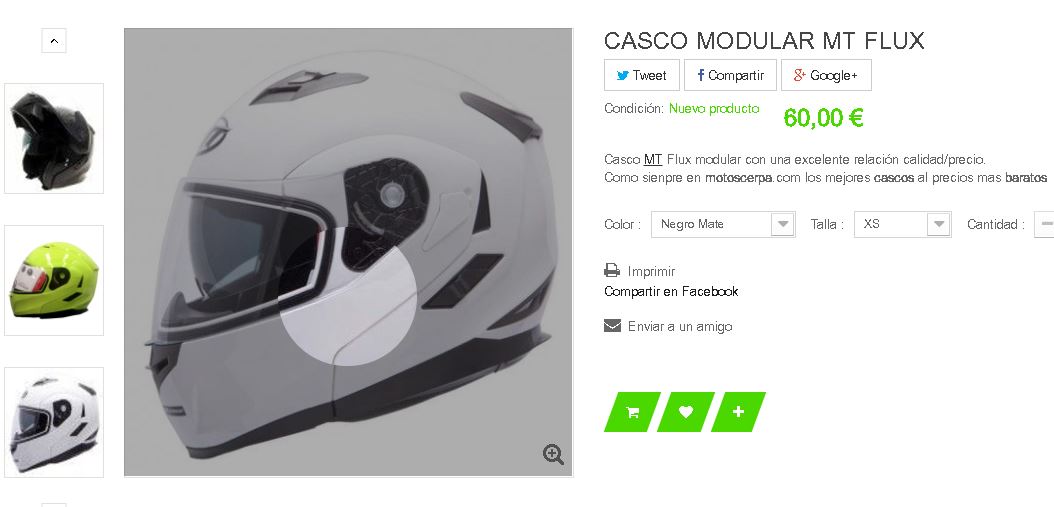The height and width of the screenshot is (507, 1054).
Task: Open the Enviar a un amigo link
Action: click(680, 326)
